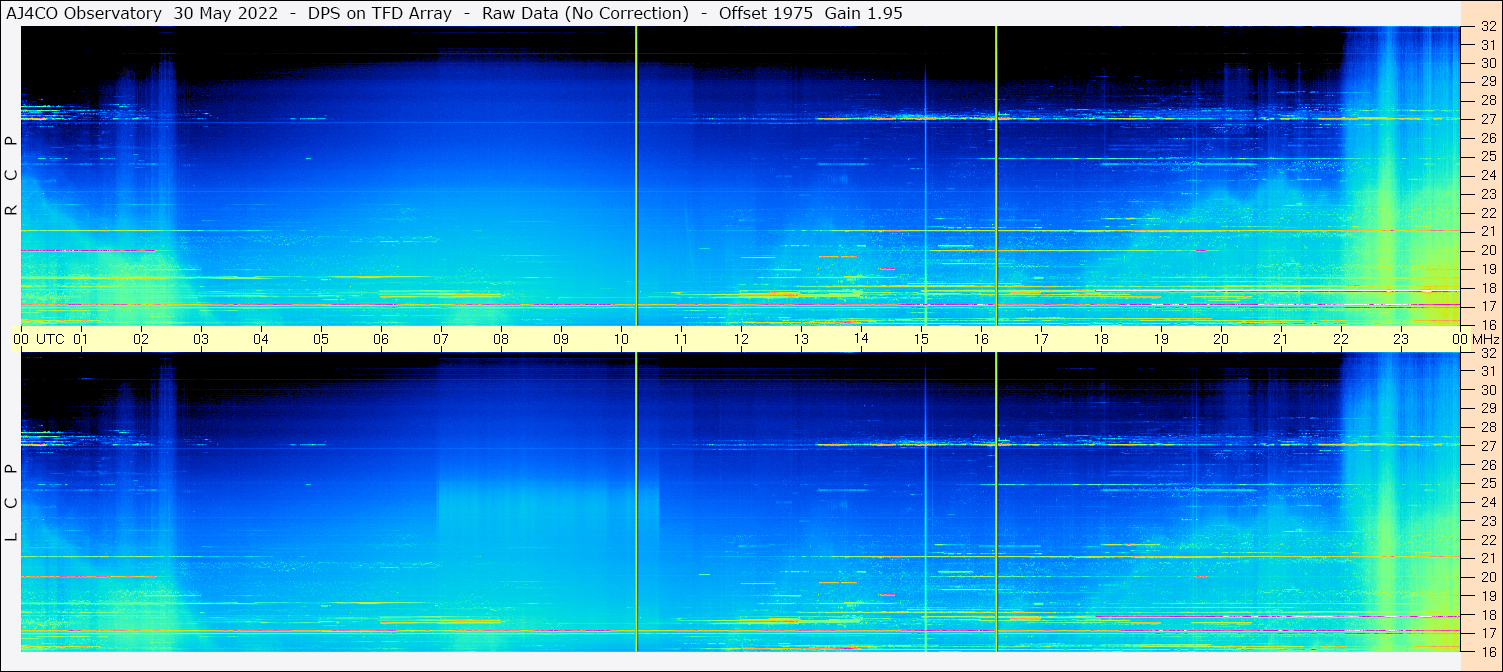Viewport: 1503px width, 672px height.
Task: Click the 27 MHz label of the RCP panel
Action: 1487,119
